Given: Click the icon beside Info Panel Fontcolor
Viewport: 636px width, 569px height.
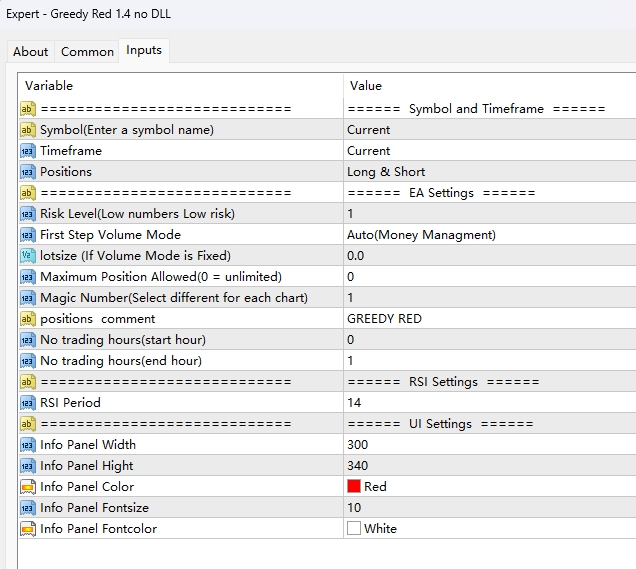Looking at the screenshot, I should 28,529.
